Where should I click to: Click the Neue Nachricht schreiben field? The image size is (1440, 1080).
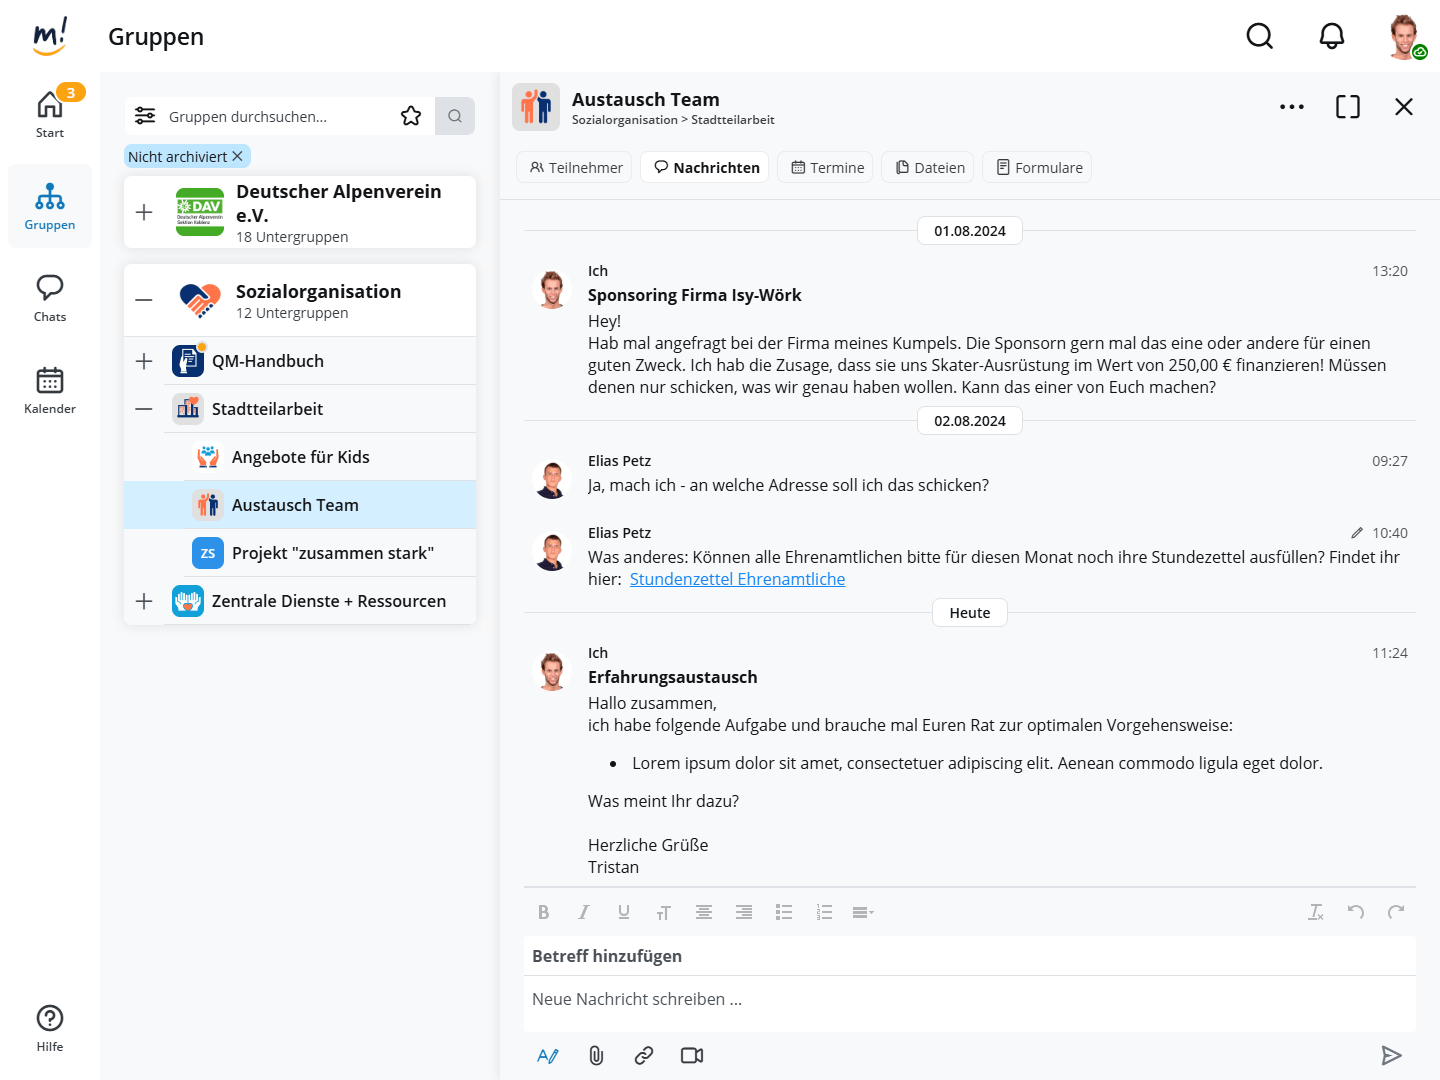[x=968, y=999]
